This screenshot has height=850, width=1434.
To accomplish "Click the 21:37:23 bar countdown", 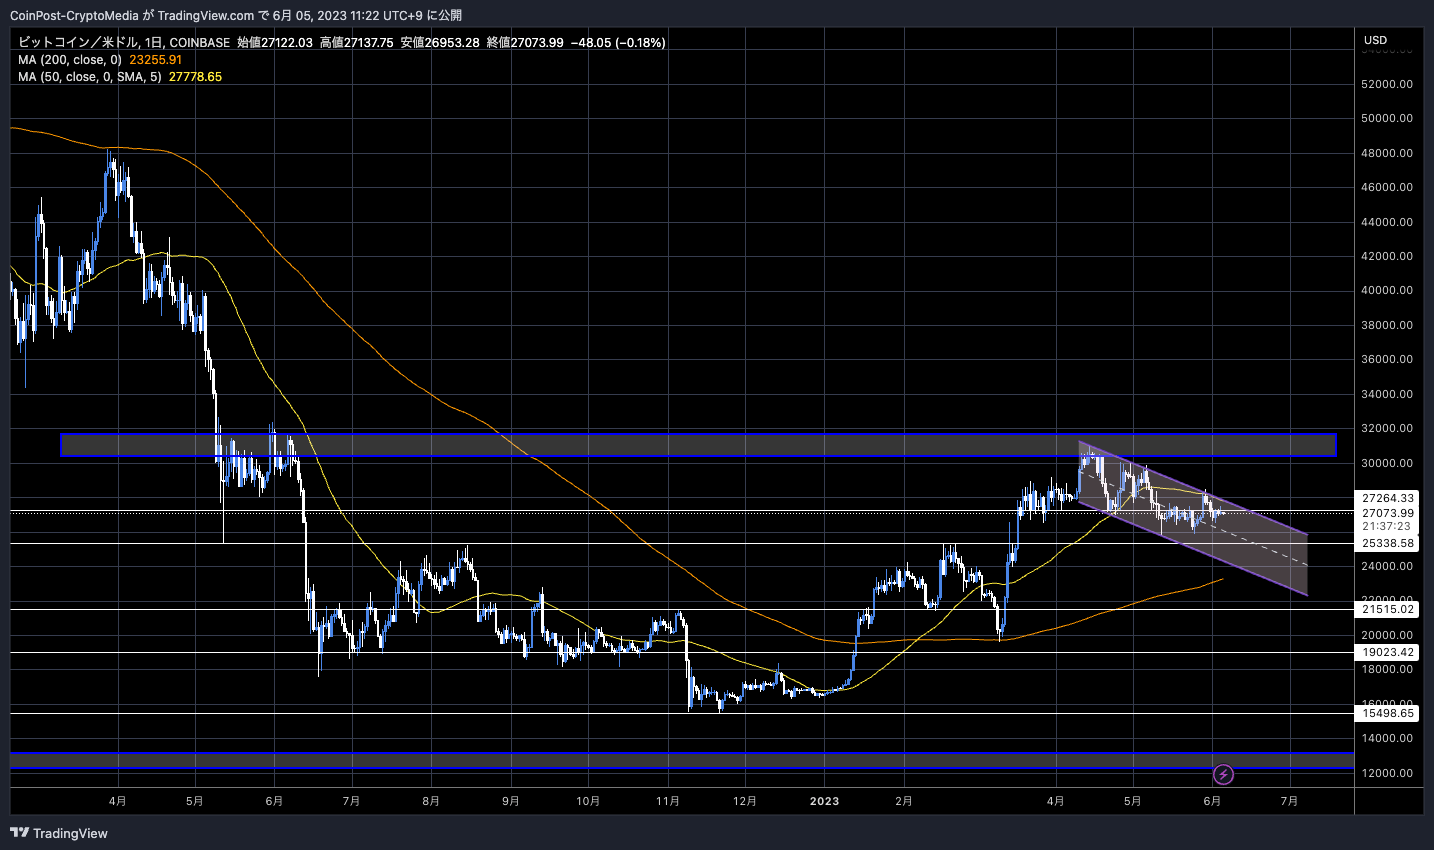I will [x=1386, y=526].
